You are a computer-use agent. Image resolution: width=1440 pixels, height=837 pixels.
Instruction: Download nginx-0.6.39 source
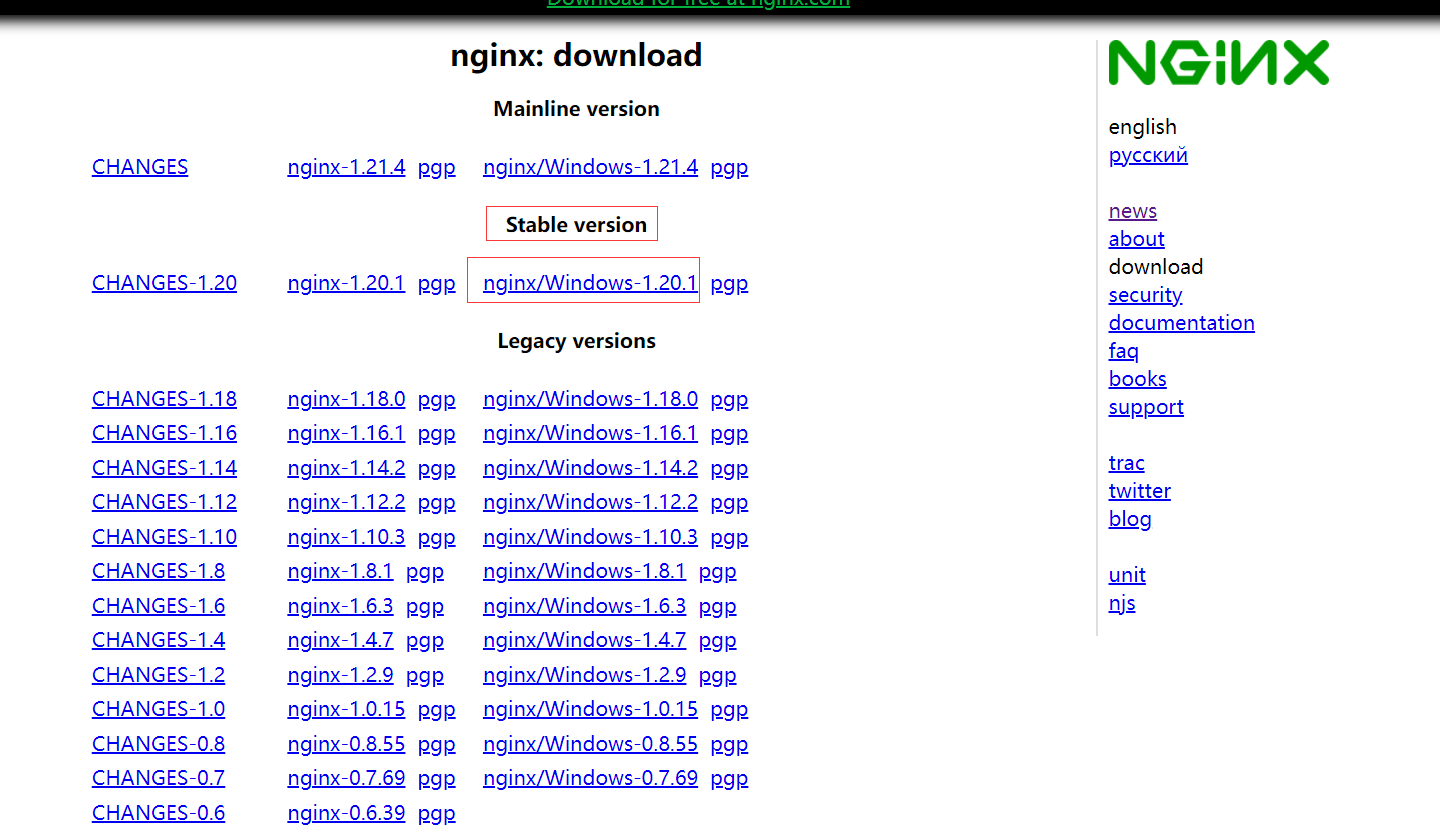346,813
